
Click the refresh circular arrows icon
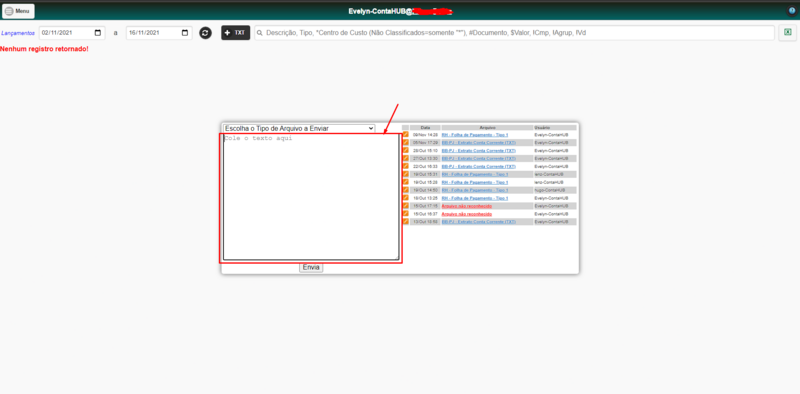(x=205, y=33)
